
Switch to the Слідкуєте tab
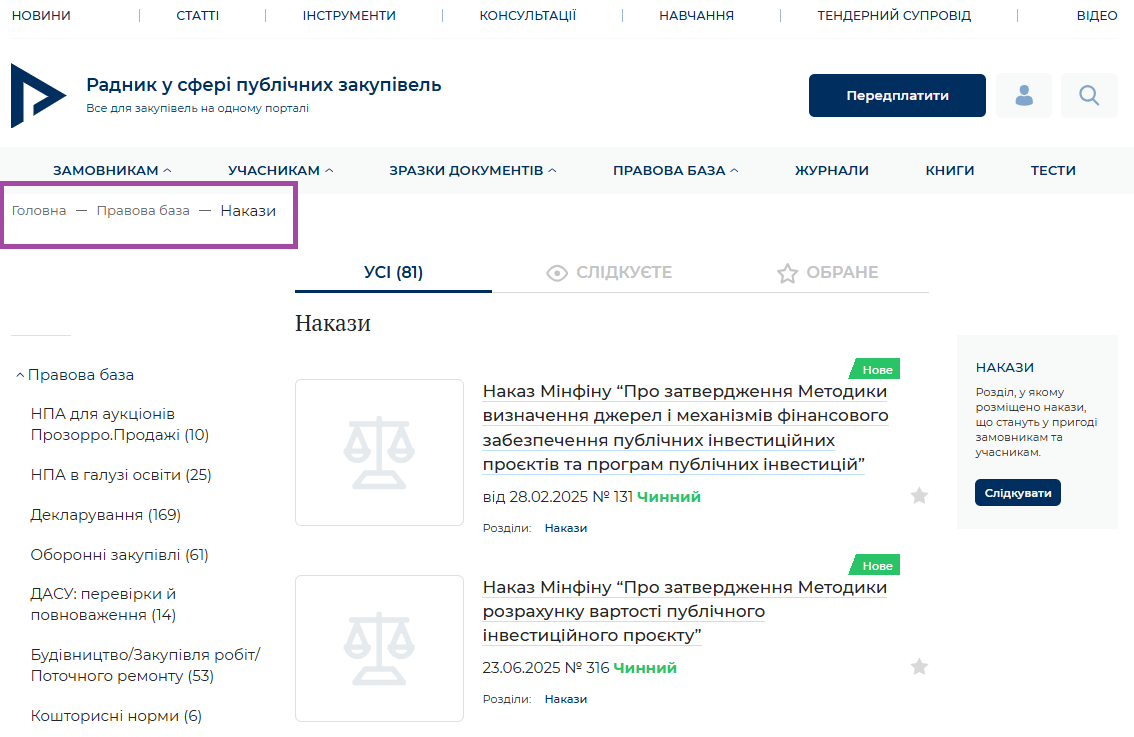click(609, 272)
